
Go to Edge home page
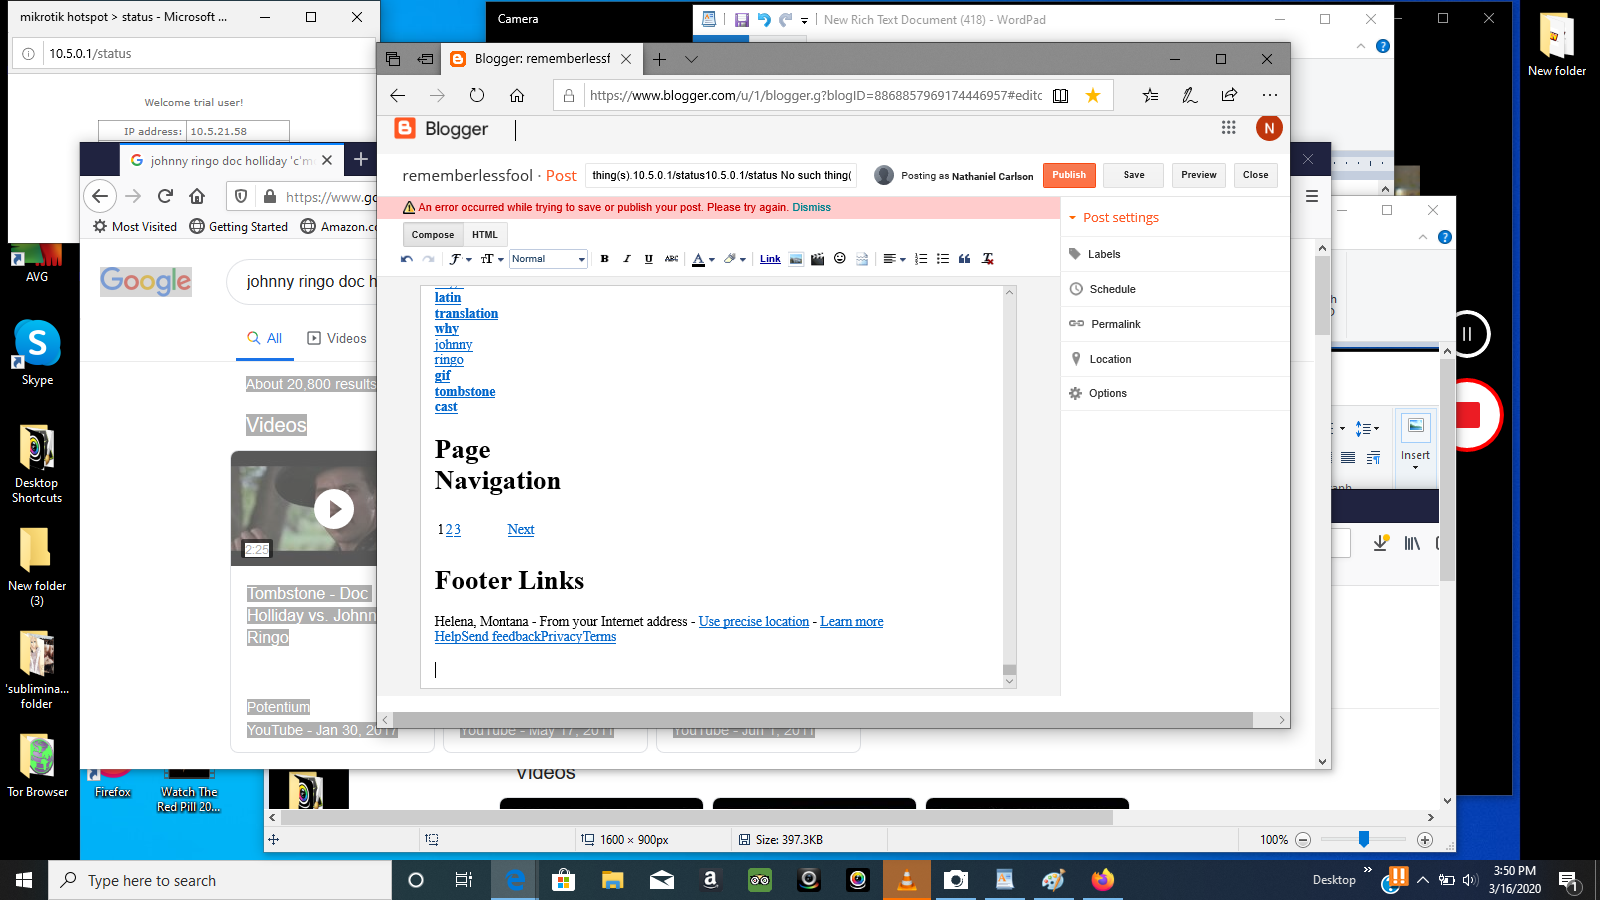click(517, 95)
